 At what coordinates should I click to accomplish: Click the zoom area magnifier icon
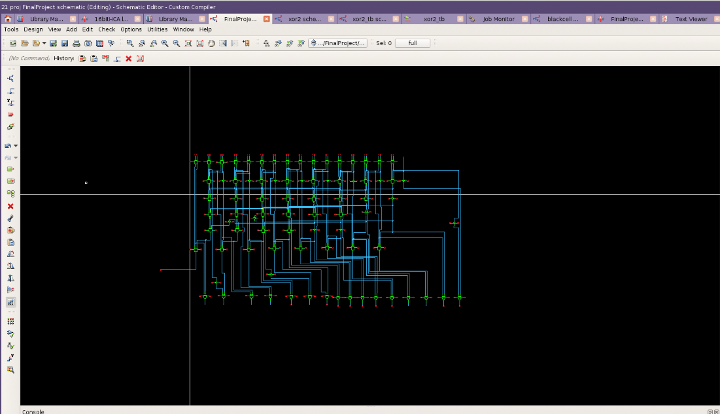pyautogui.click(x=130, y=43)
